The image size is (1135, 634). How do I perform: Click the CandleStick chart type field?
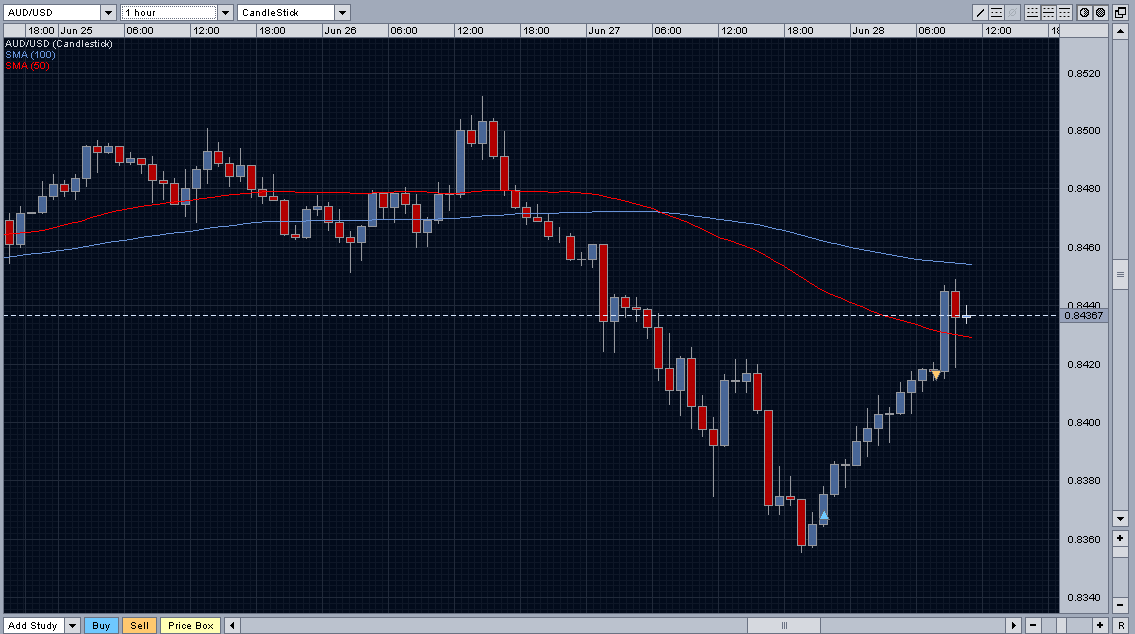(x=286, y=12)
